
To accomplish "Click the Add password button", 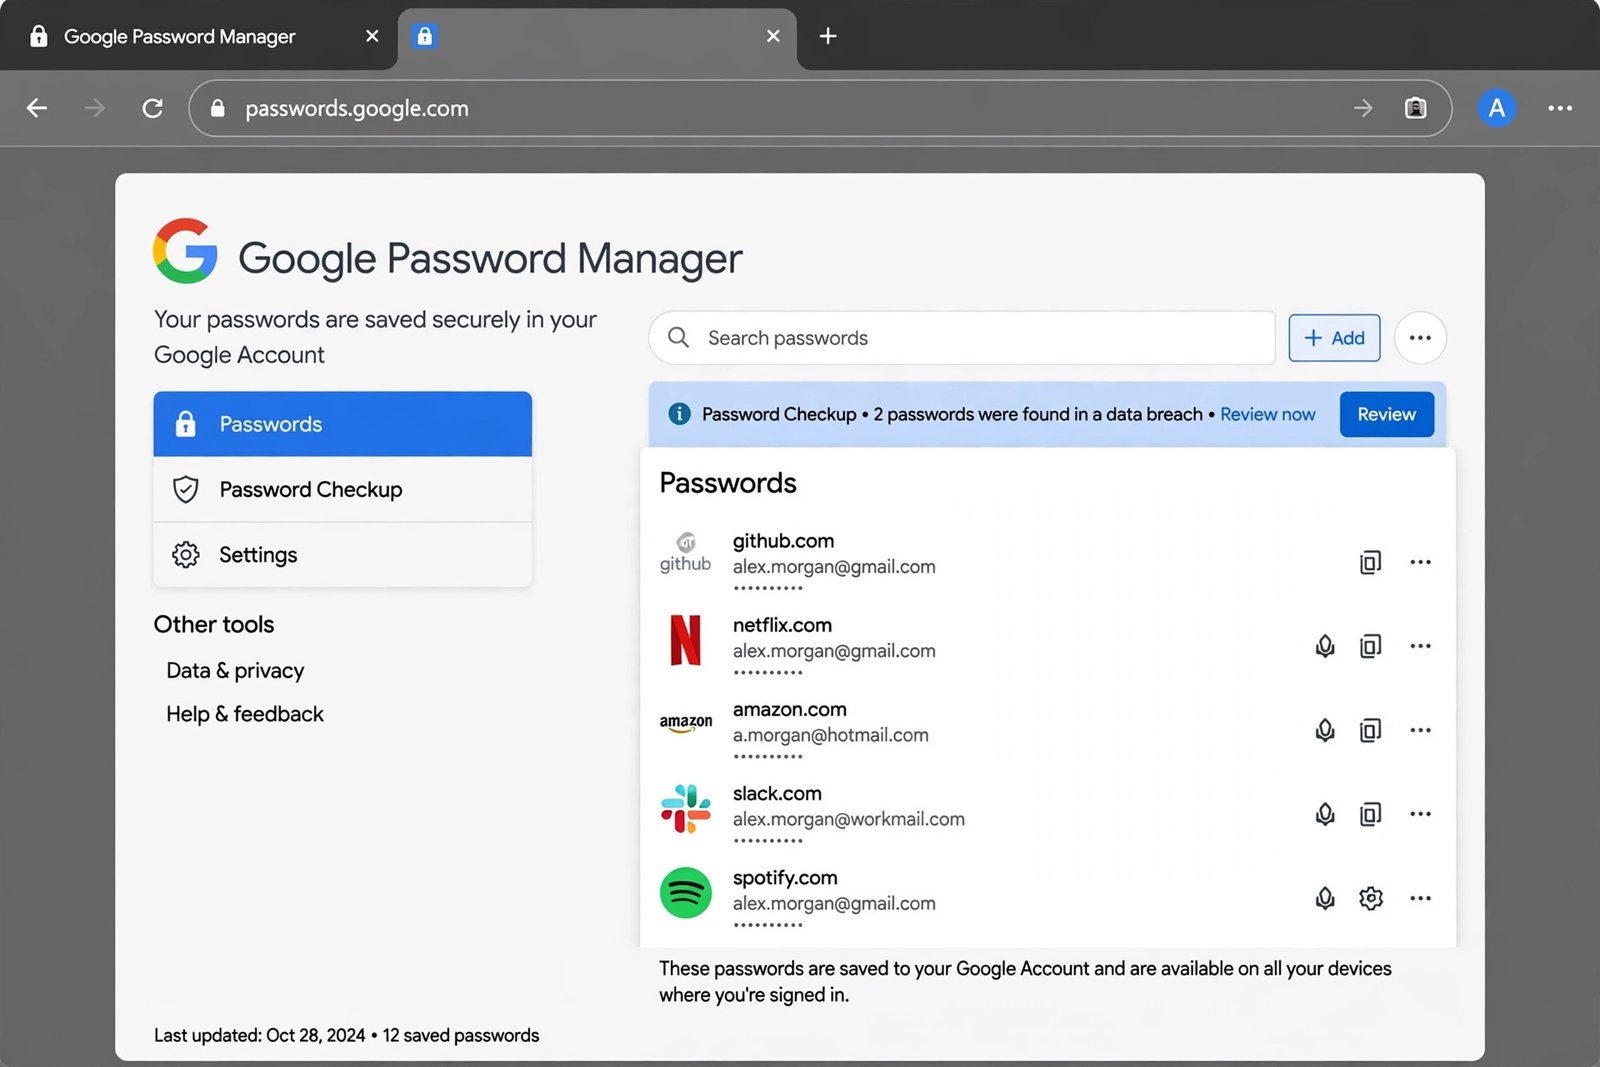I will pyautogui.click(x=1334, y=338).
